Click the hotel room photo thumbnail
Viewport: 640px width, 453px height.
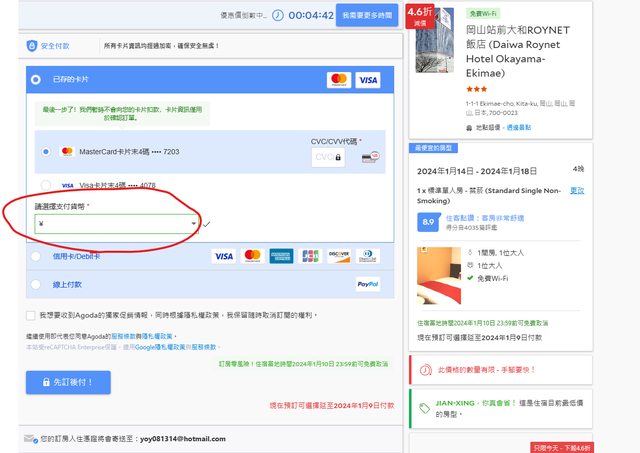(438, 276)
